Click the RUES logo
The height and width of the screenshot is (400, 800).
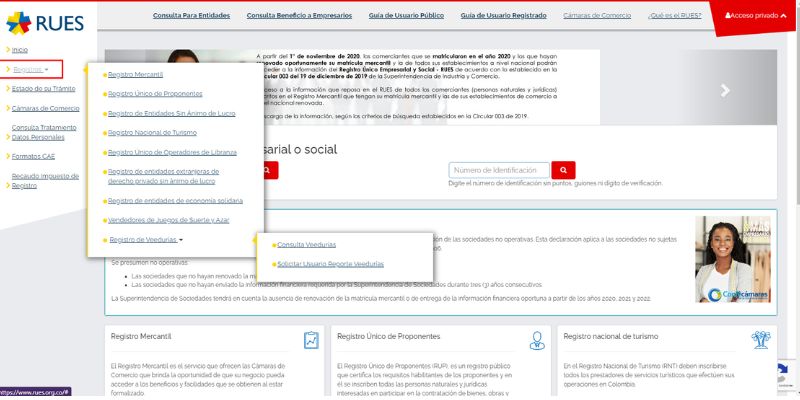tap(45, 23)
